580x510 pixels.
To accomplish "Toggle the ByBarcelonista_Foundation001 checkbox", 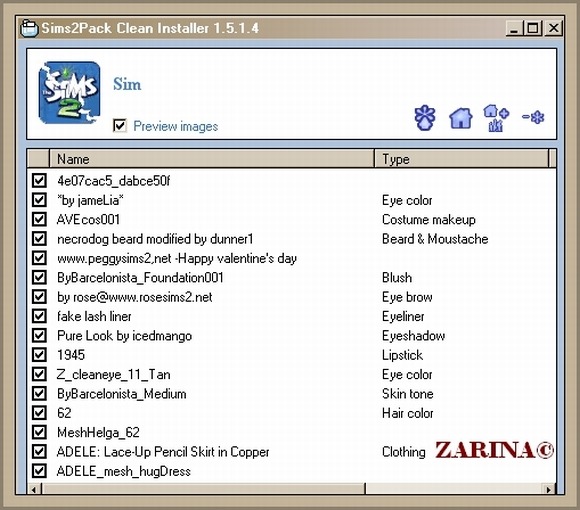I will 39,277.
